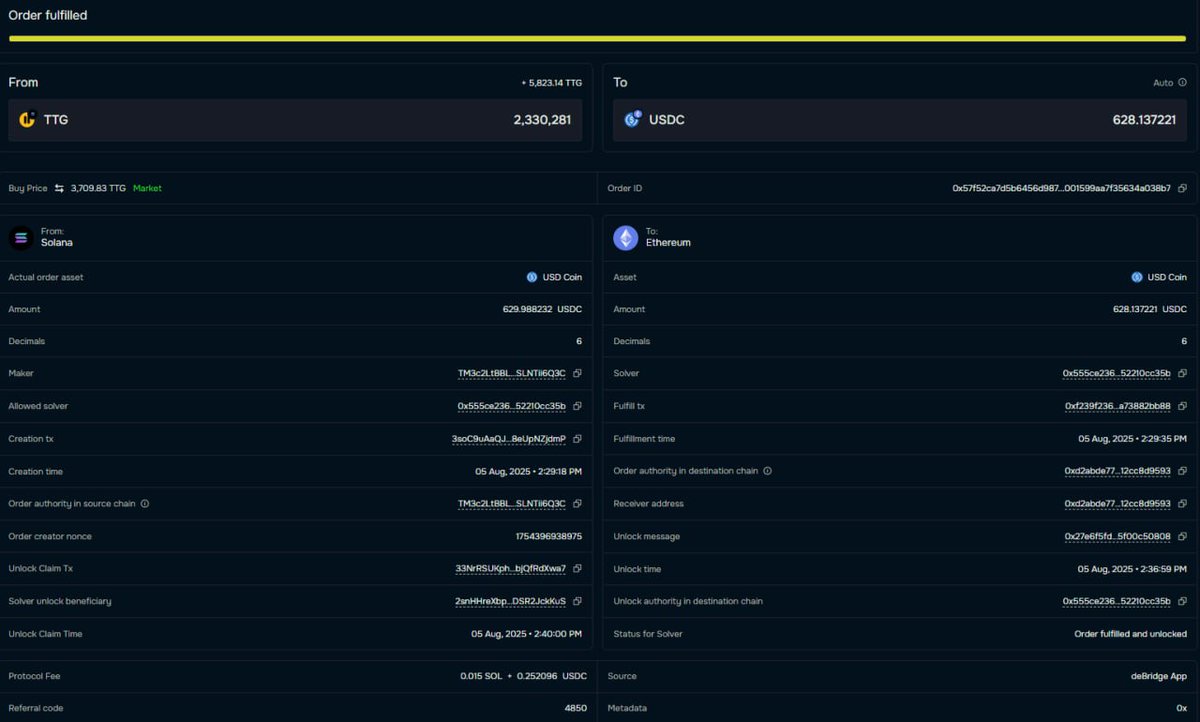Select the Market label next to Buy Price
This screenshot has height=722, width=1200.
(147, 188)
